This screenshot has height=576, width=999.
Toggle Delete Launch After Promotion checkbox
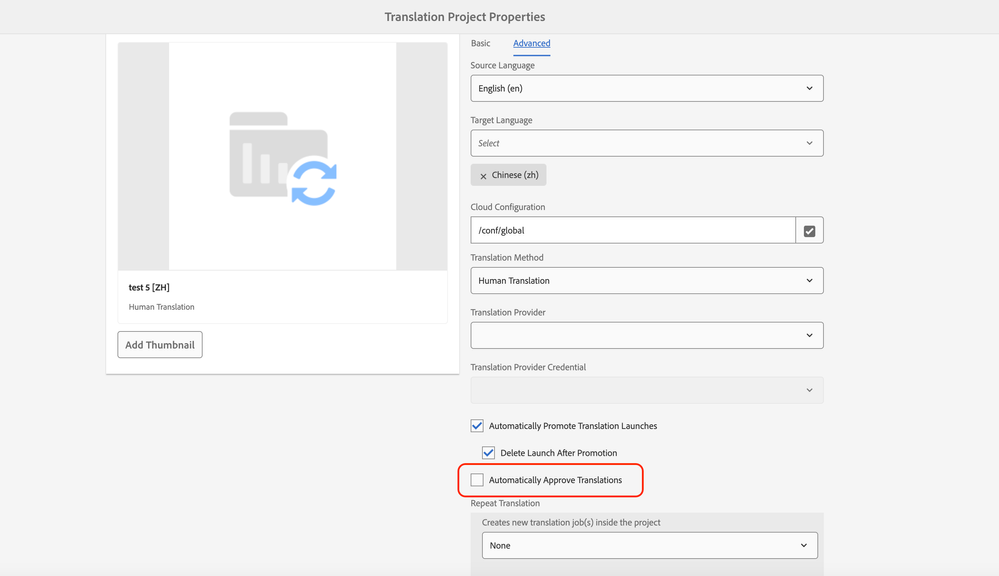tap(488, 453)
